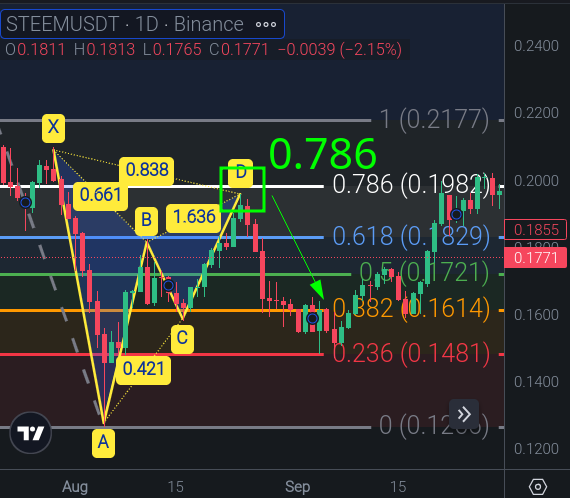This screenshot has height=498, width=570.
Task: Select the yellow C pattern point label
Action: 182,339
